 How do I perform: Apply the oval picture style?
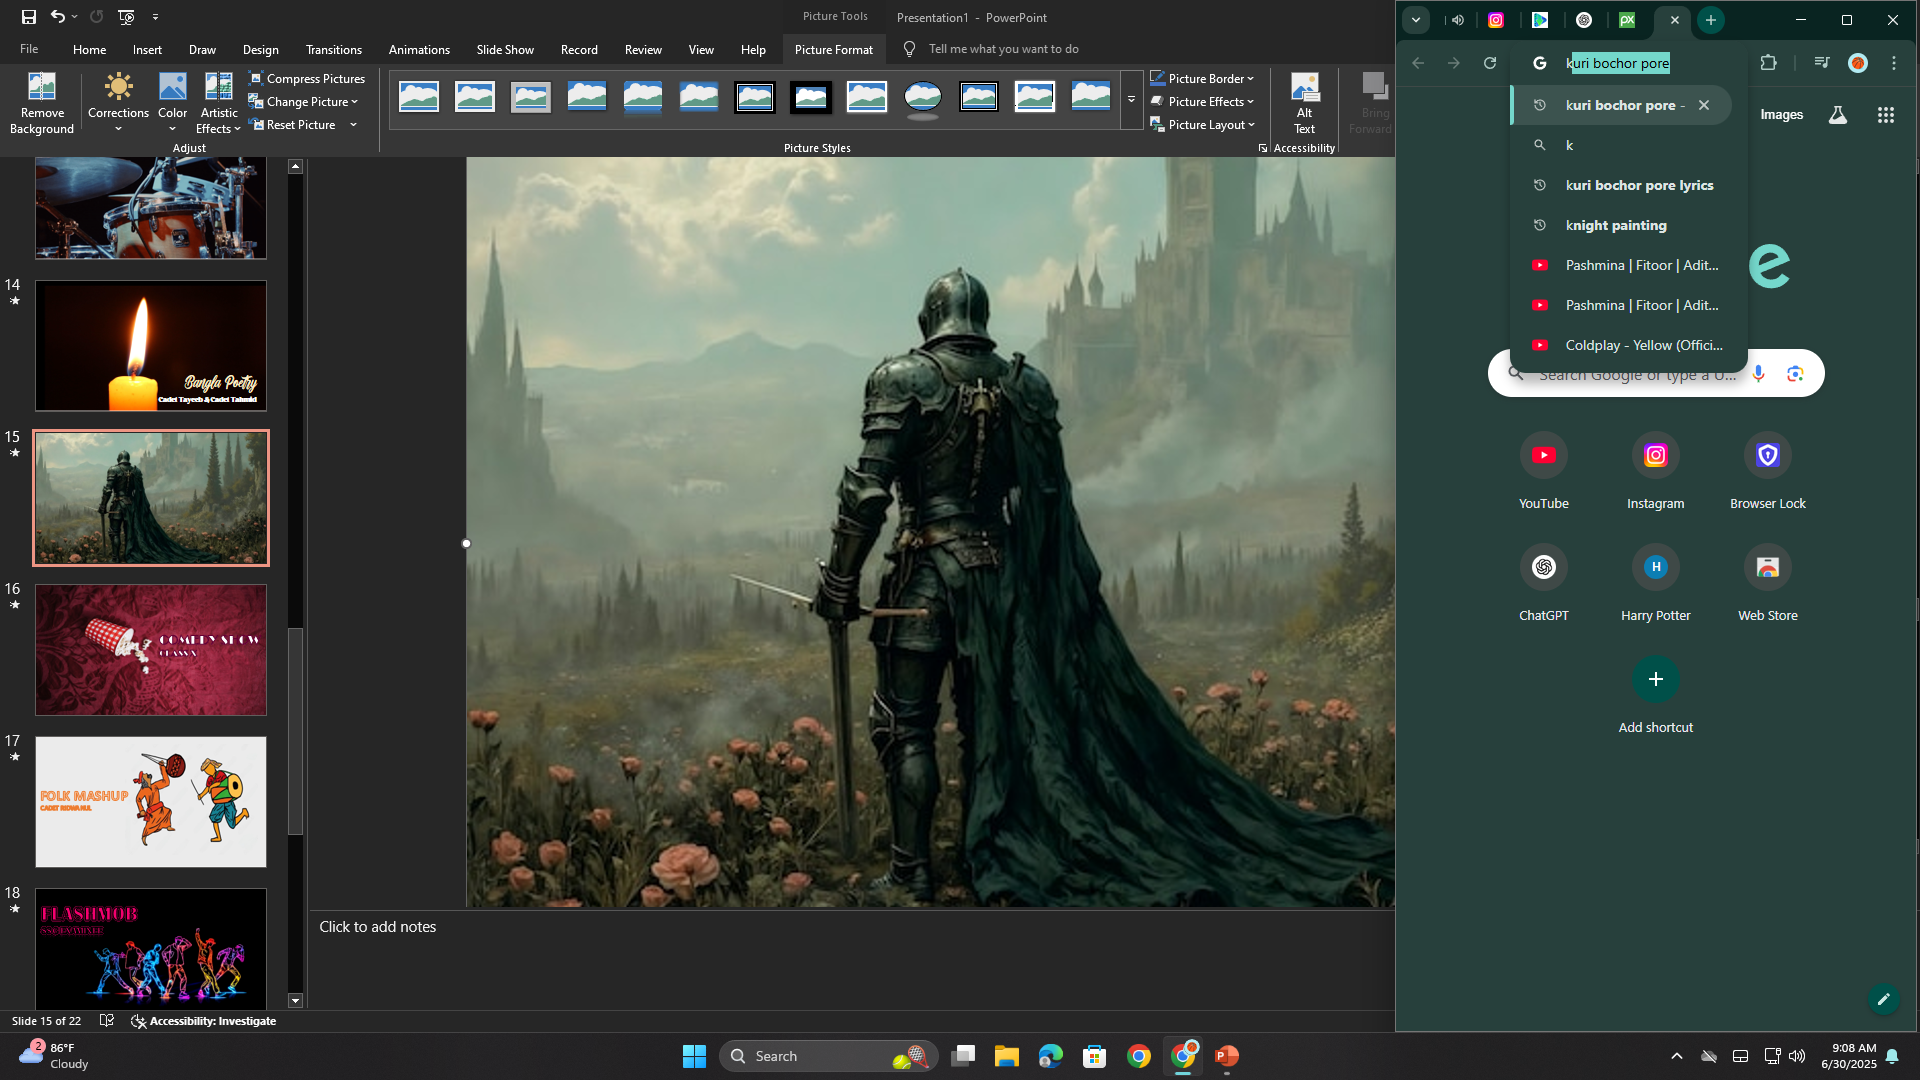[x=922, y=97]
